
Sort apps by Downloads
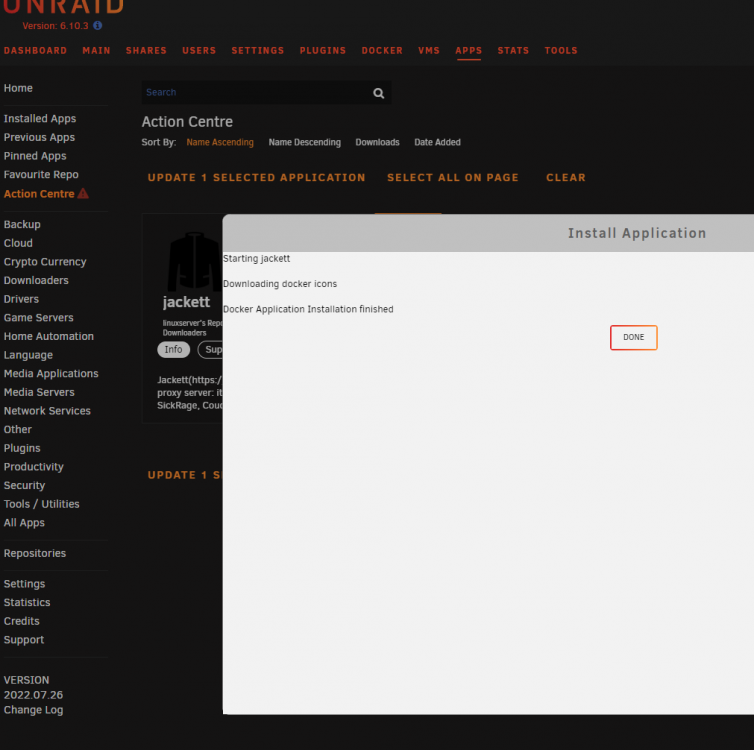tap(377, 142)
